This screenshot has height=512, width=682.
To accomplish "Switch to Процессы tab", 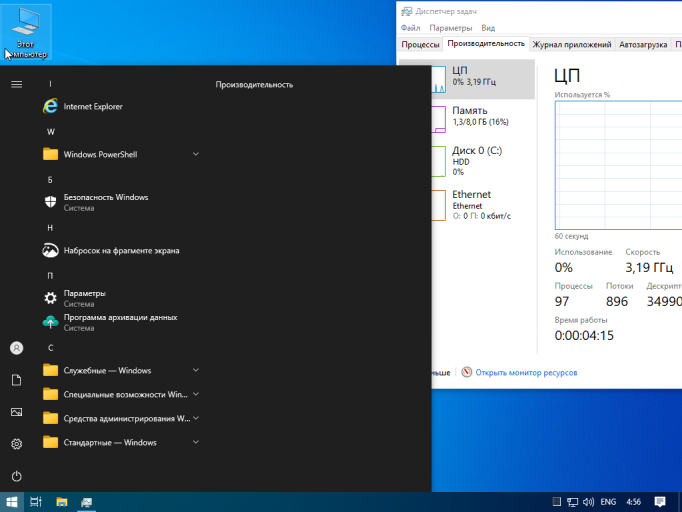I will 420,44.
